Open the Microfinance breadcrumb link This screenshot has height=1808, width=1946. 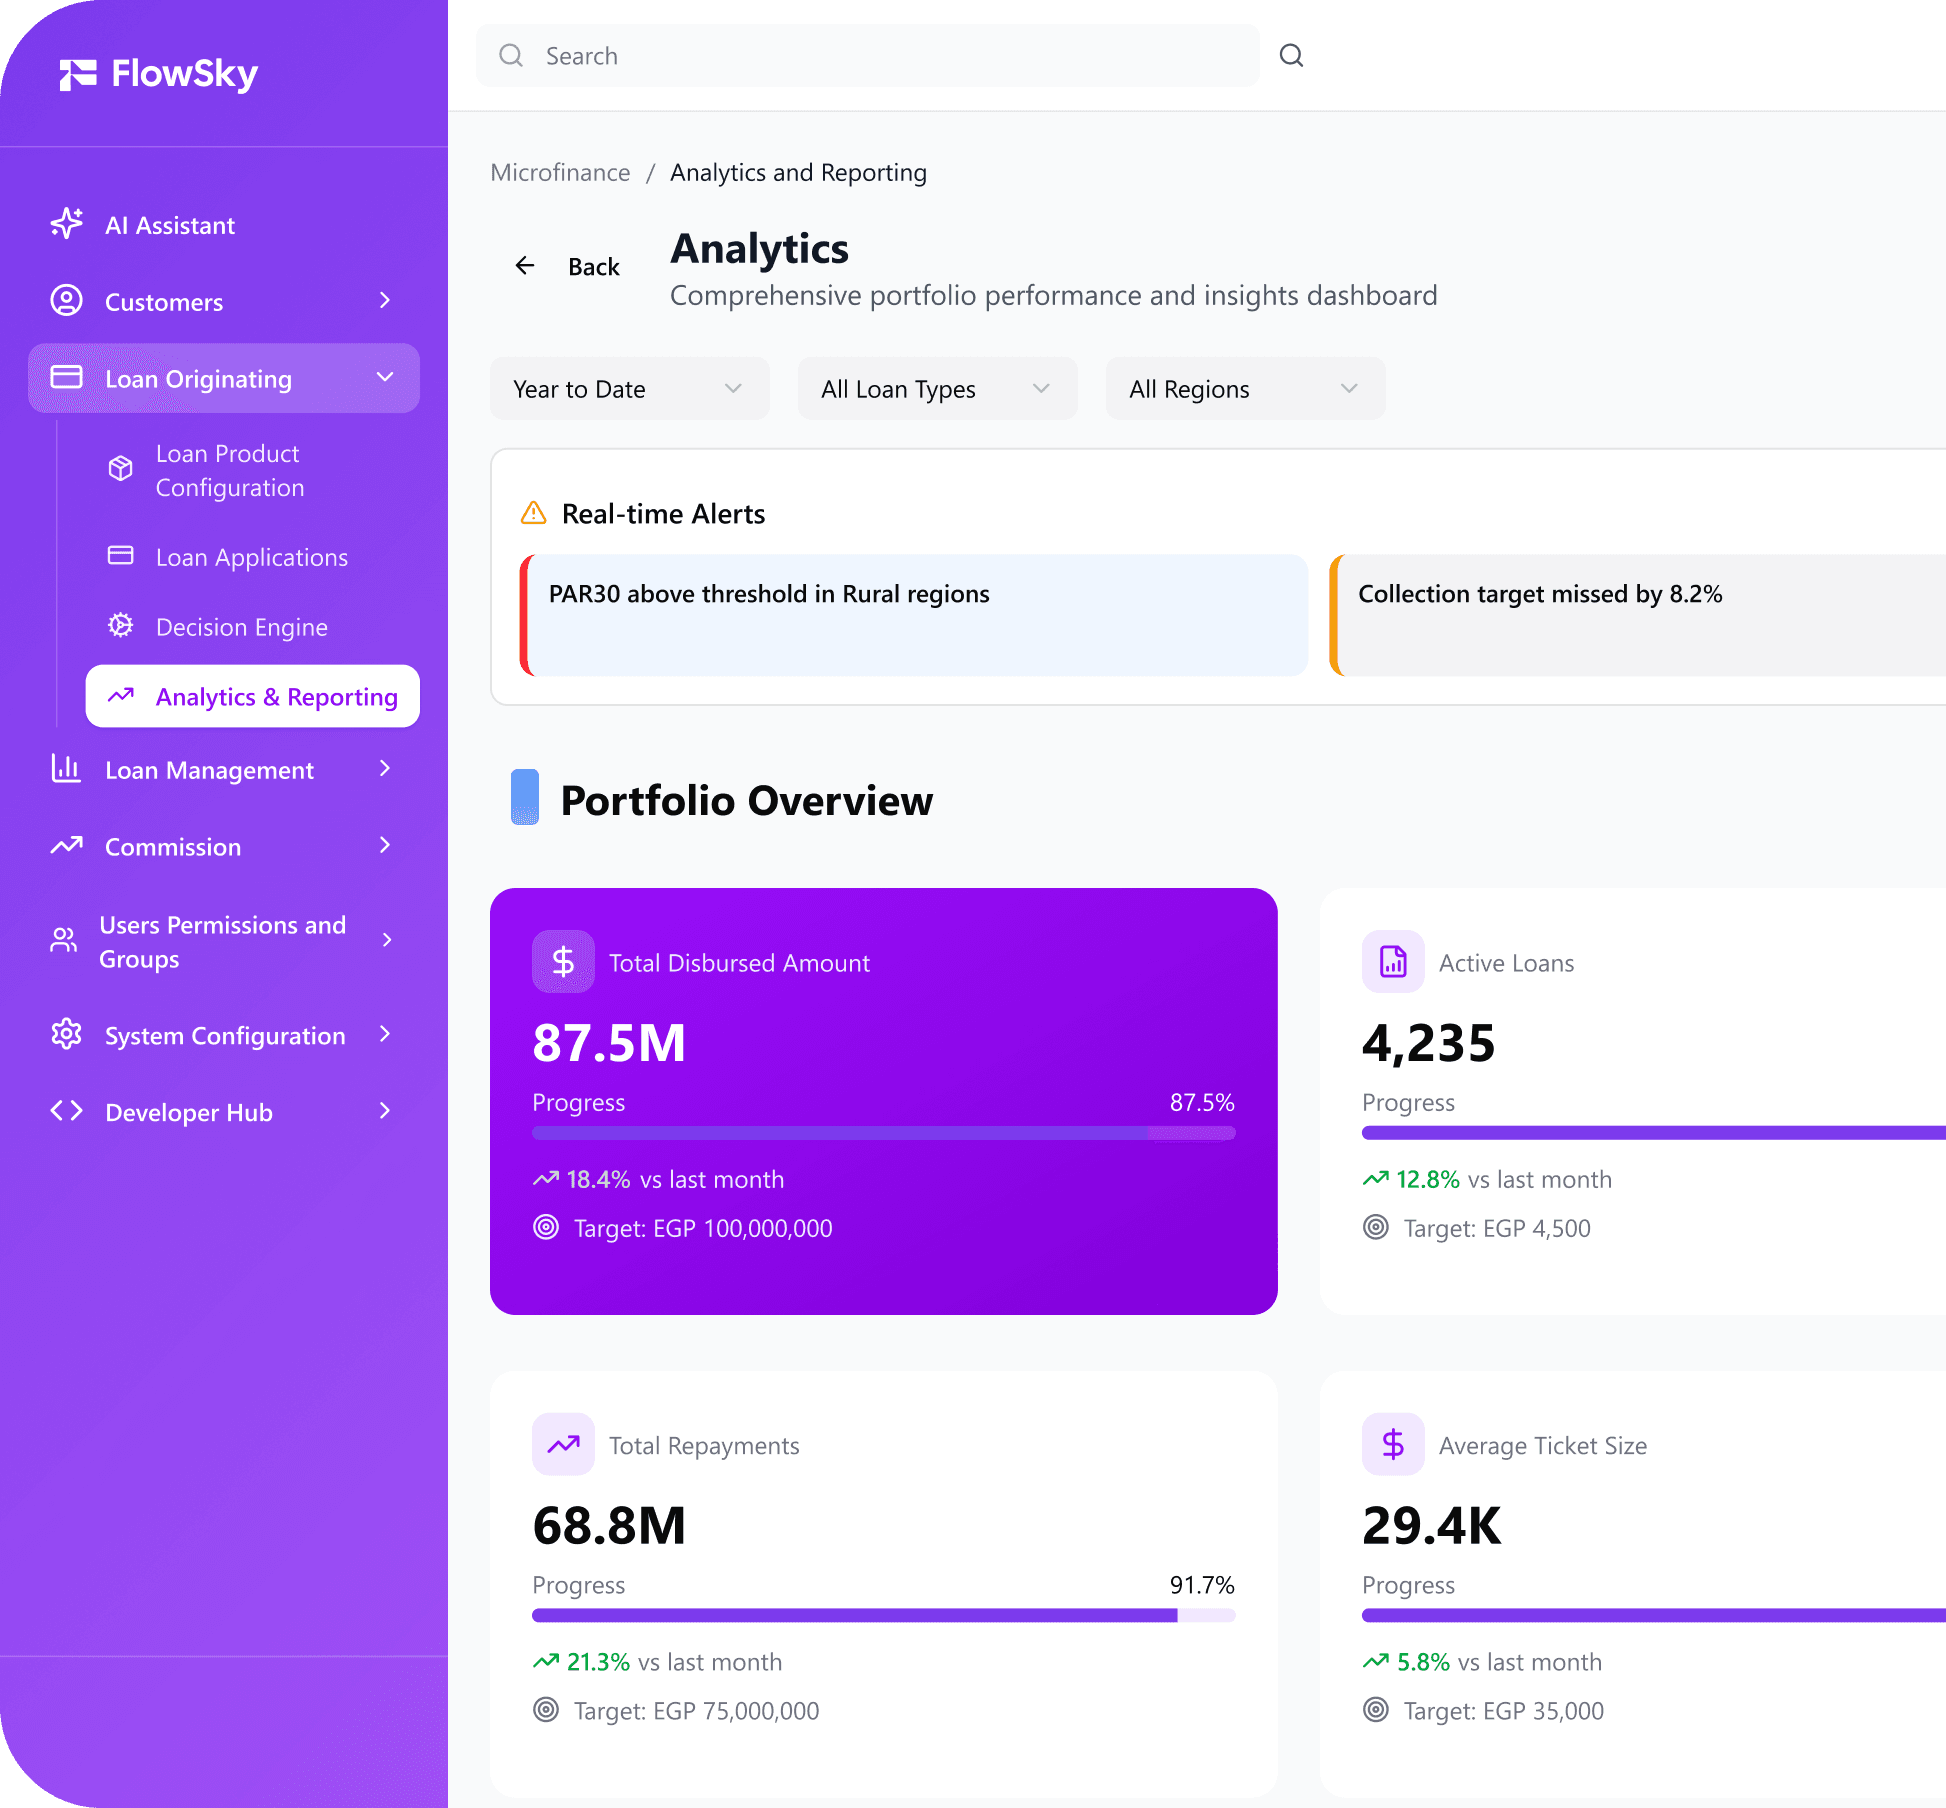point(559,172)
